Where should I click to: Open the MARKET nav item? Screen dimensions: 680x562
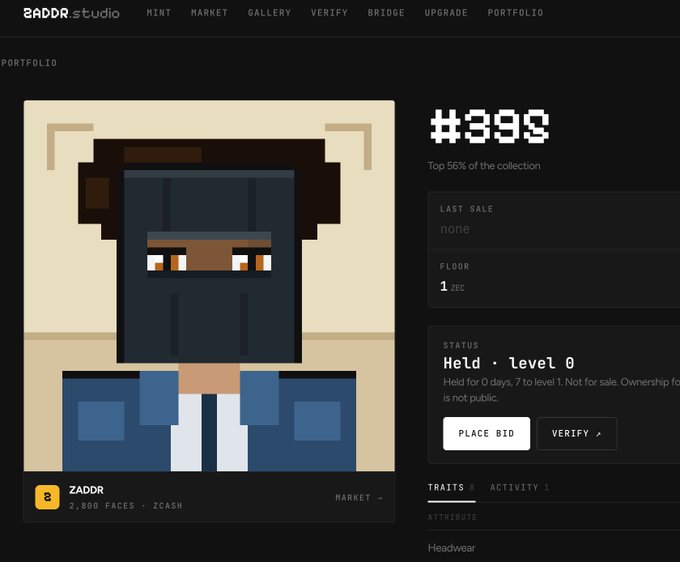[x=209, y=13]
